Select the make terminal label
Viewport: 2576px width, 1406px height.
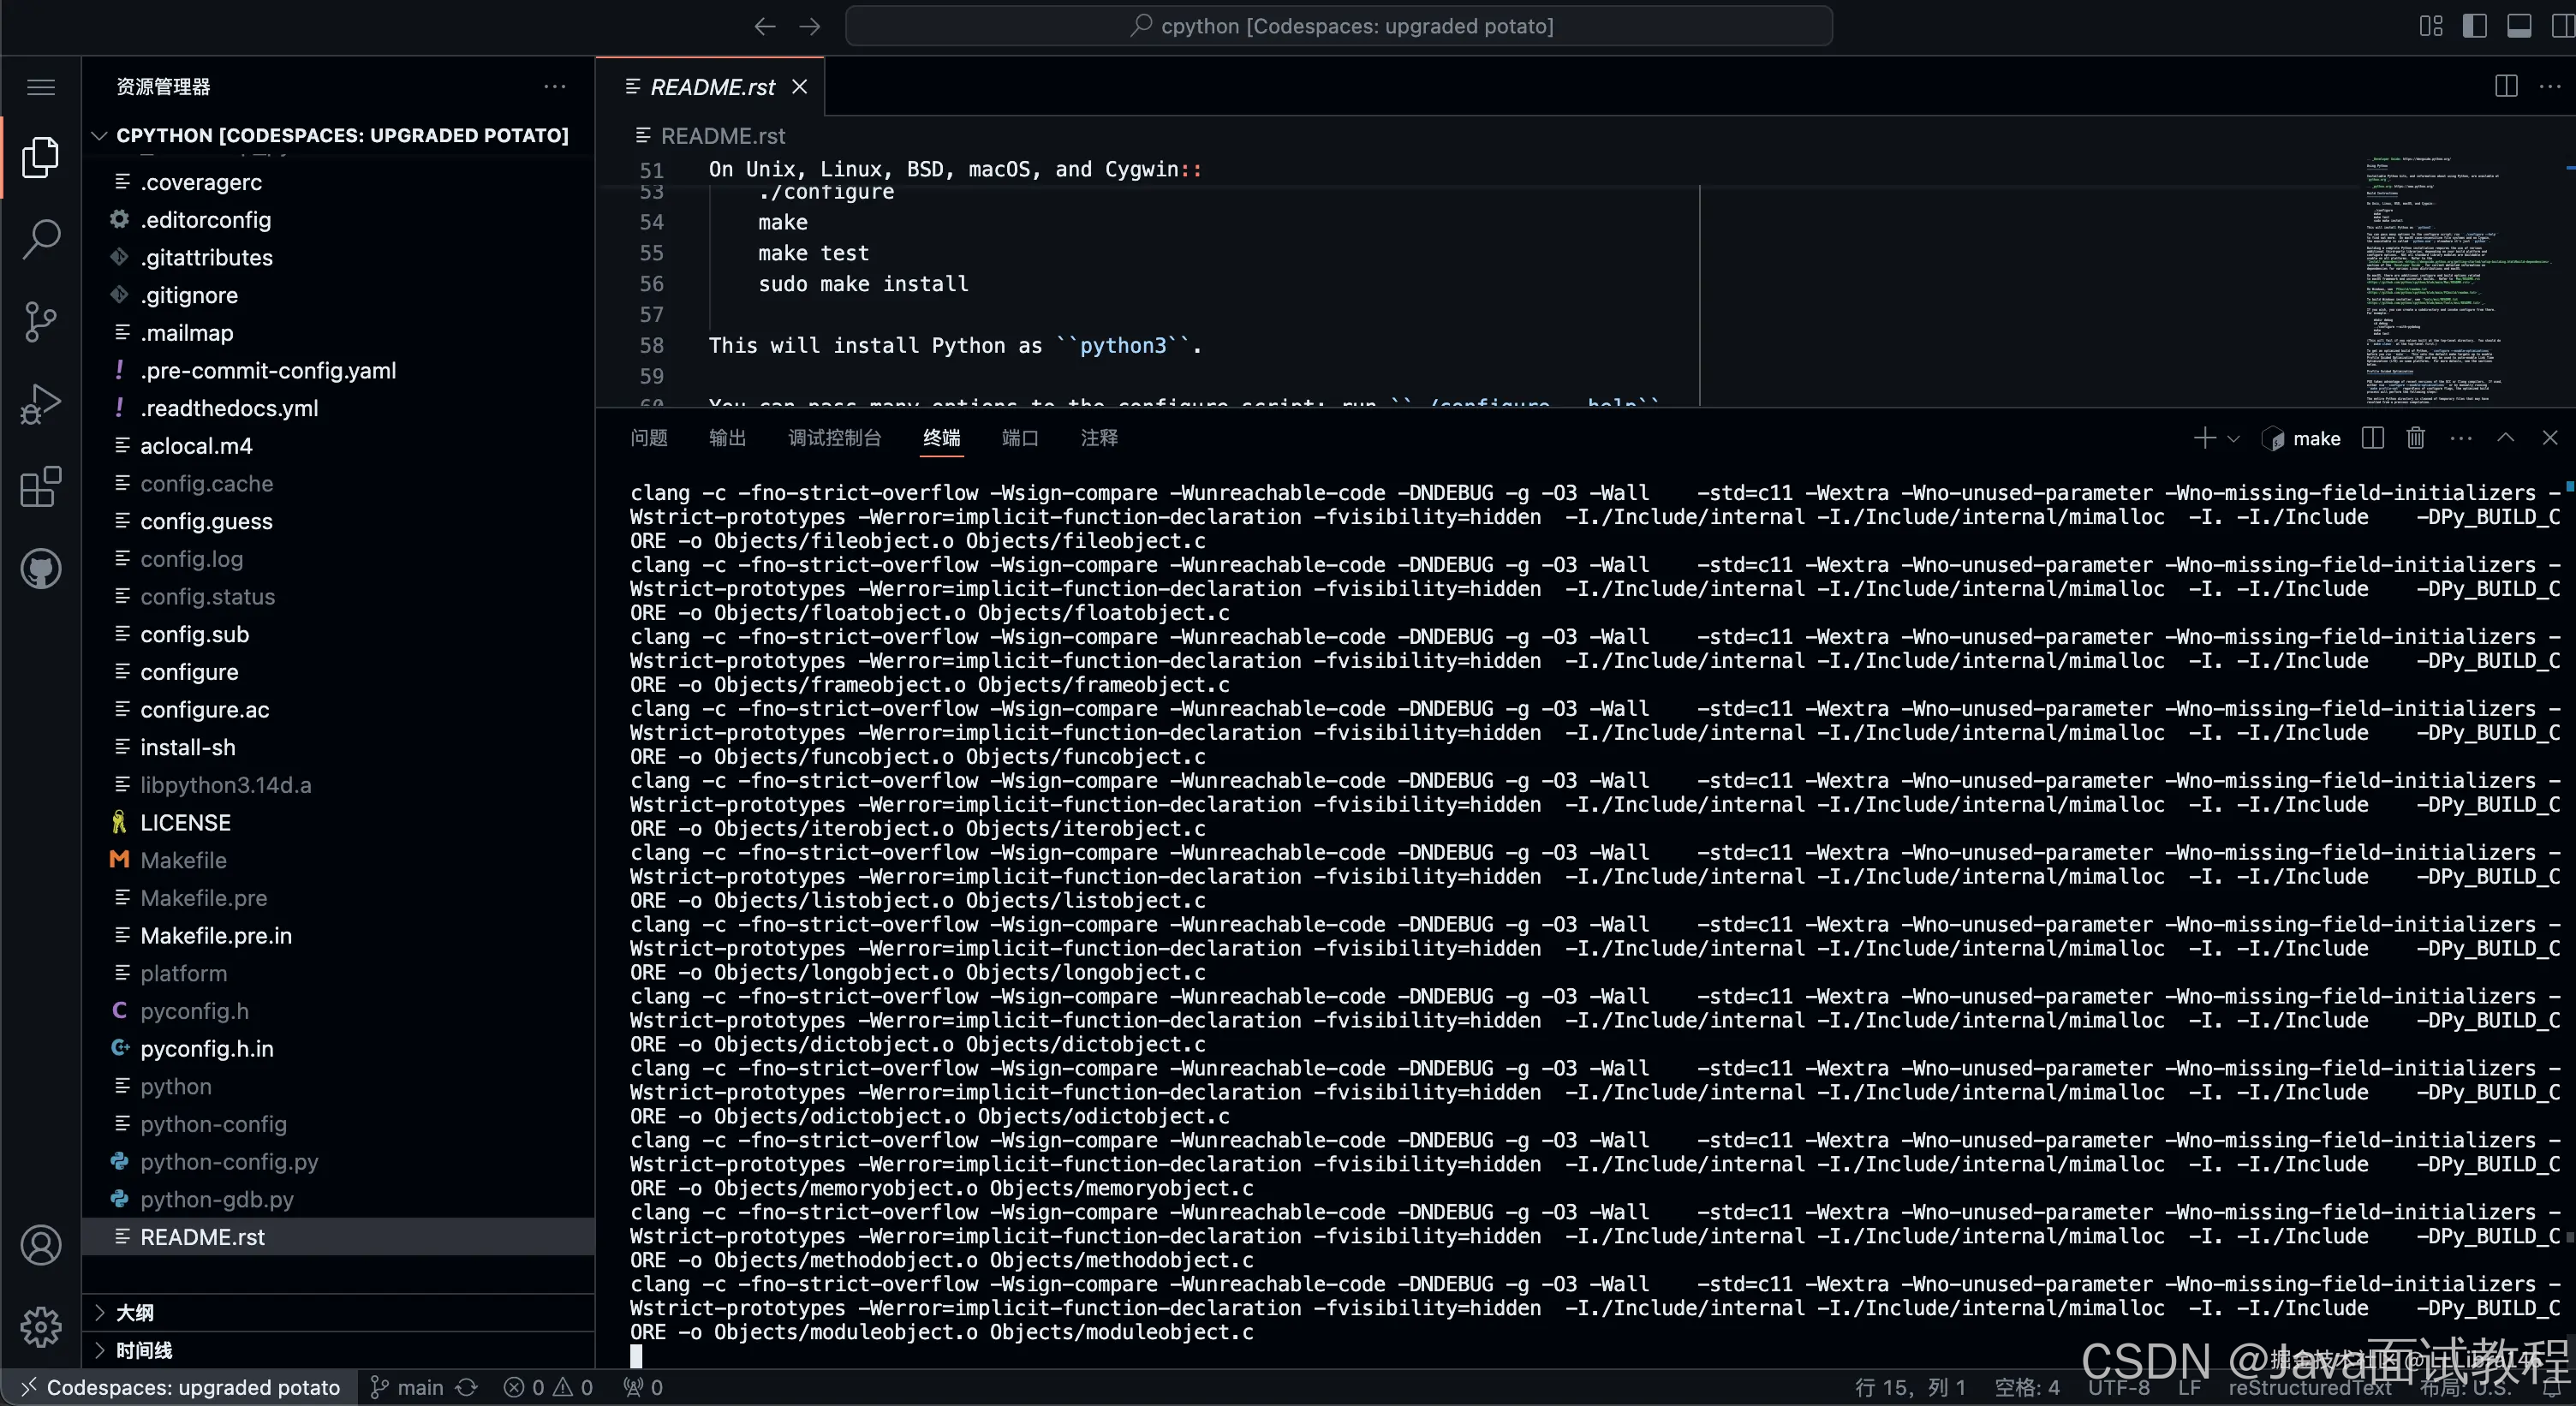pyautogui.click(x=2302, y=438)
